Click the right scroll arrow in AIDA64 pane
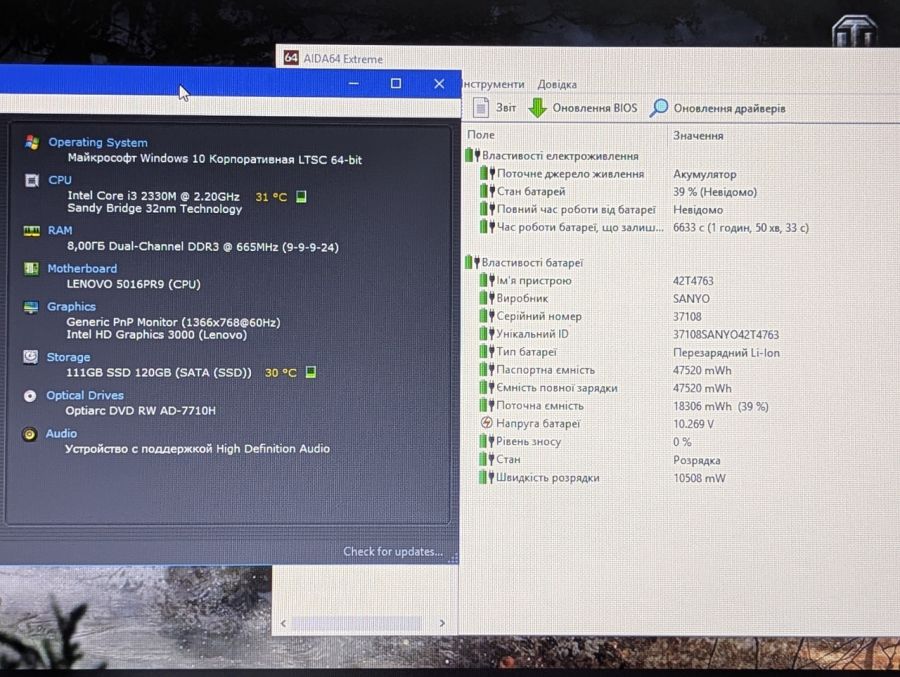Image resolution: width=900 pixels, height=677 pixels. (x=442, y=623)
